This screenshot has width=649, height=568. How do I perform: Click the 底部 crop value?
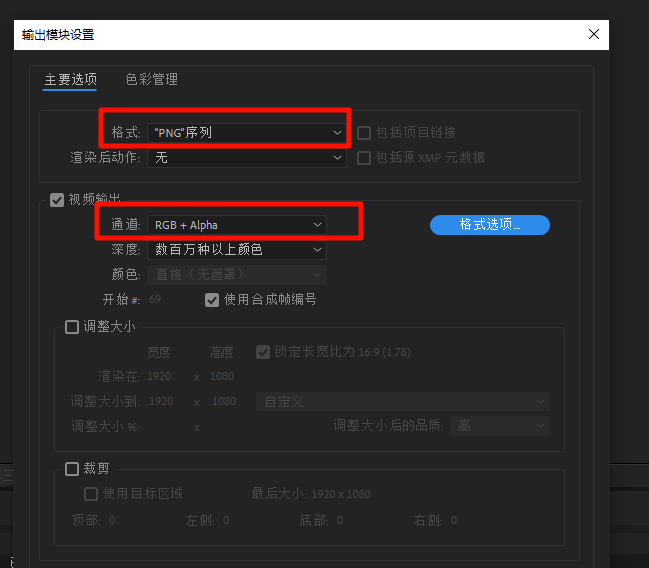tap(340, 520)
